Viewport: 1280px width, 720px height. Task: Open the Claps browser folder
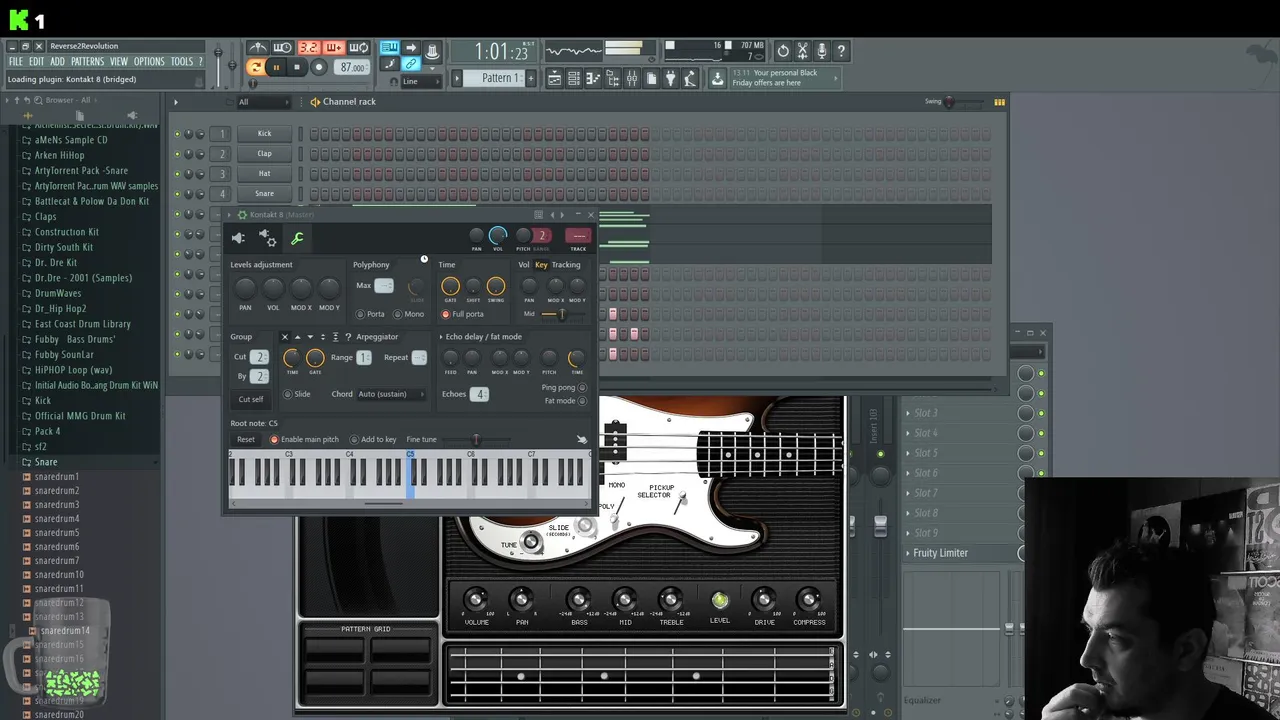coord(46,216)
